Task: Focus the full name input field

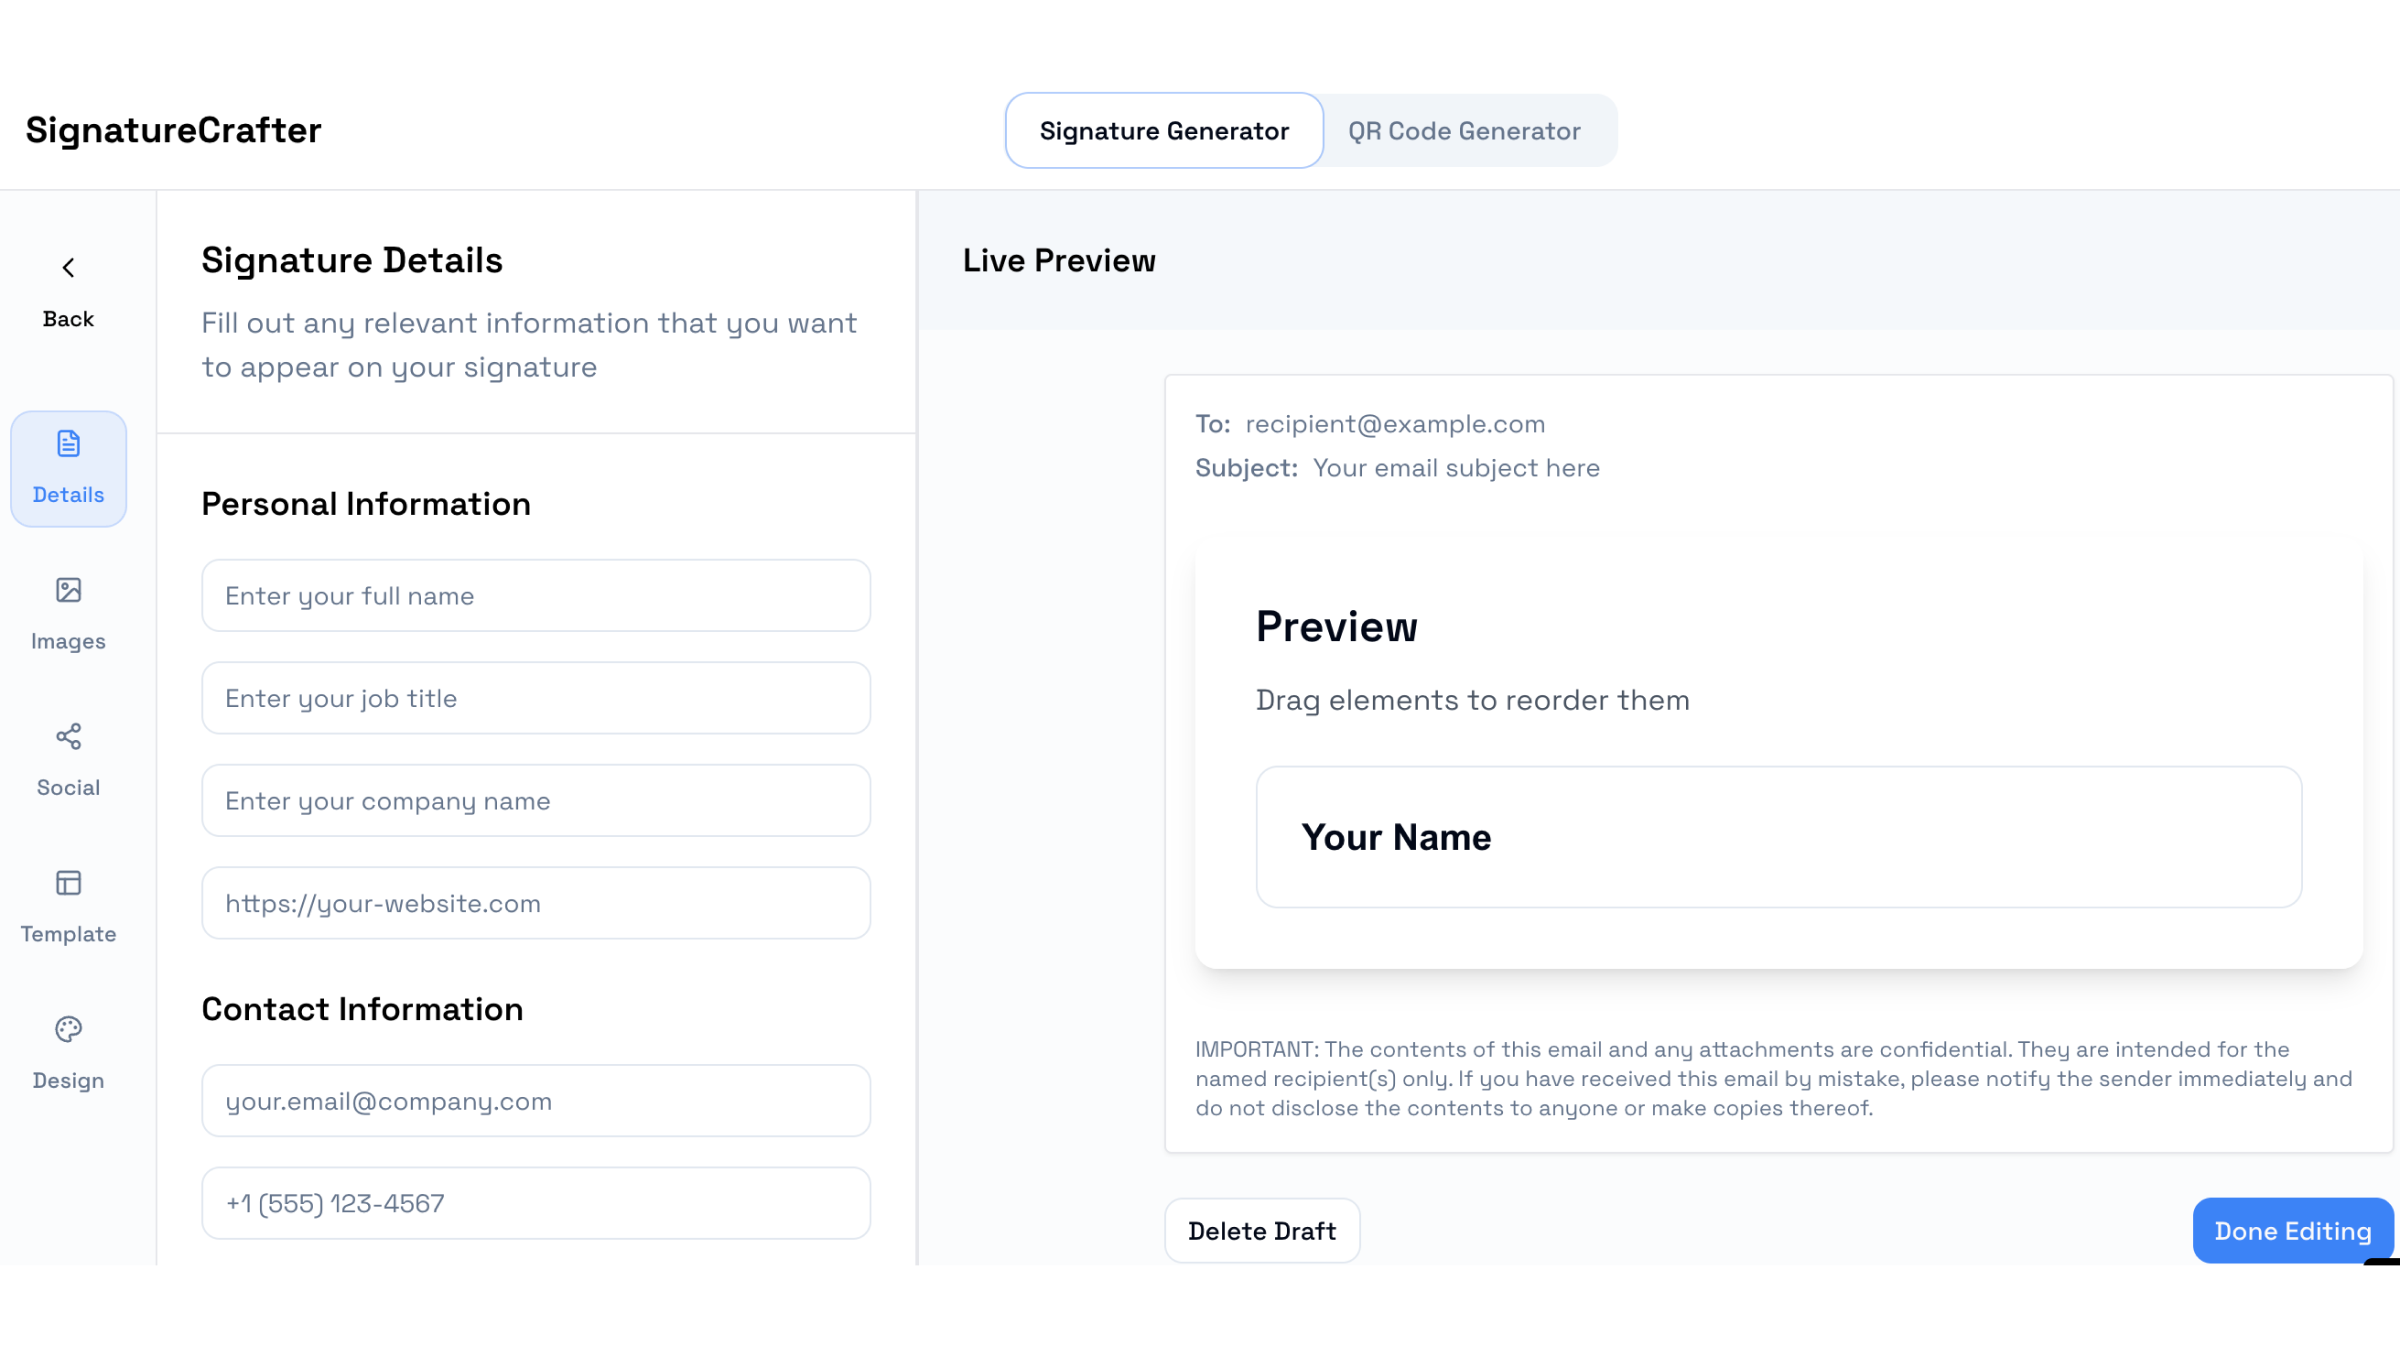Action: tap(536, 596)
